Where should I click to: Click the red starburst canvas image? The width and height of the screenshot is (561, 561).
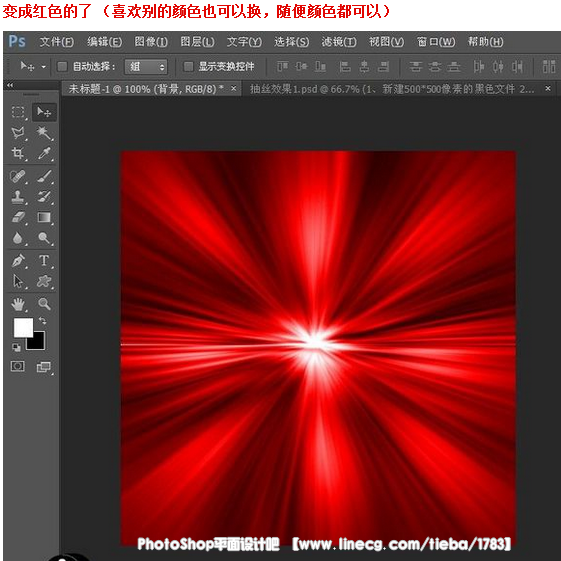318,347
